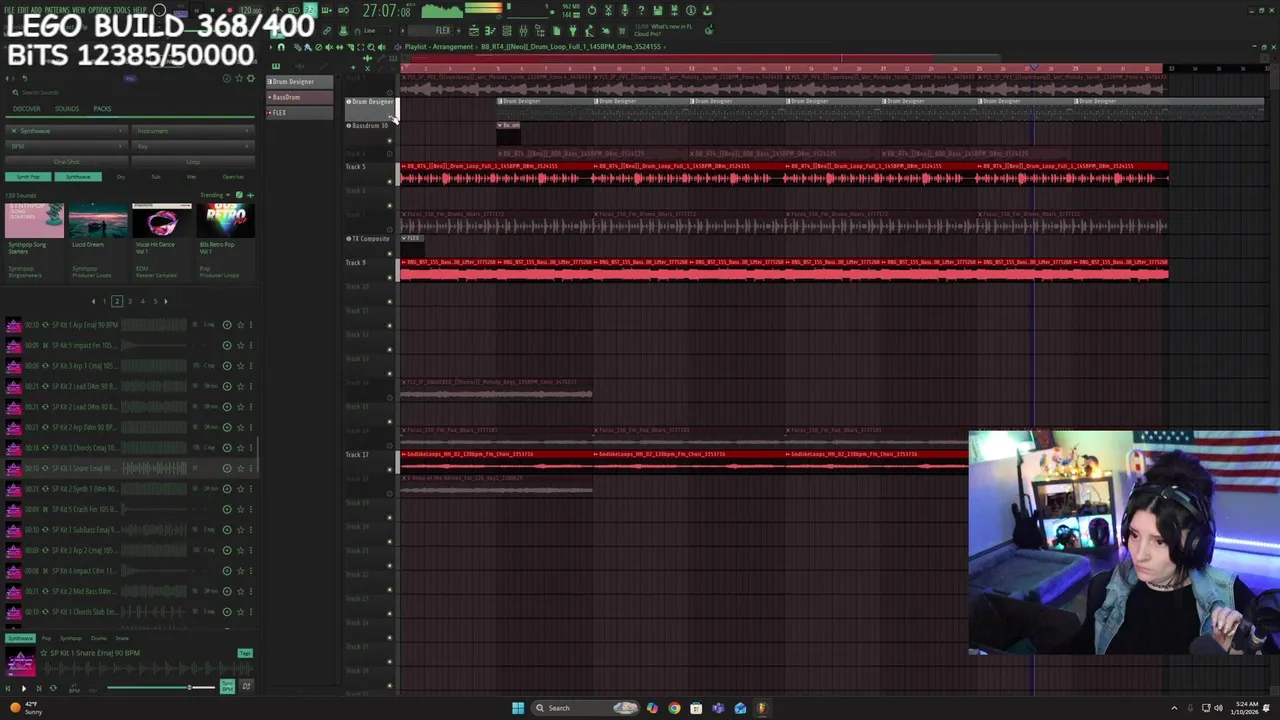Screen dimensions: 1280x720
Task: Open the mixer view icon
Action: tap(524, 30)
